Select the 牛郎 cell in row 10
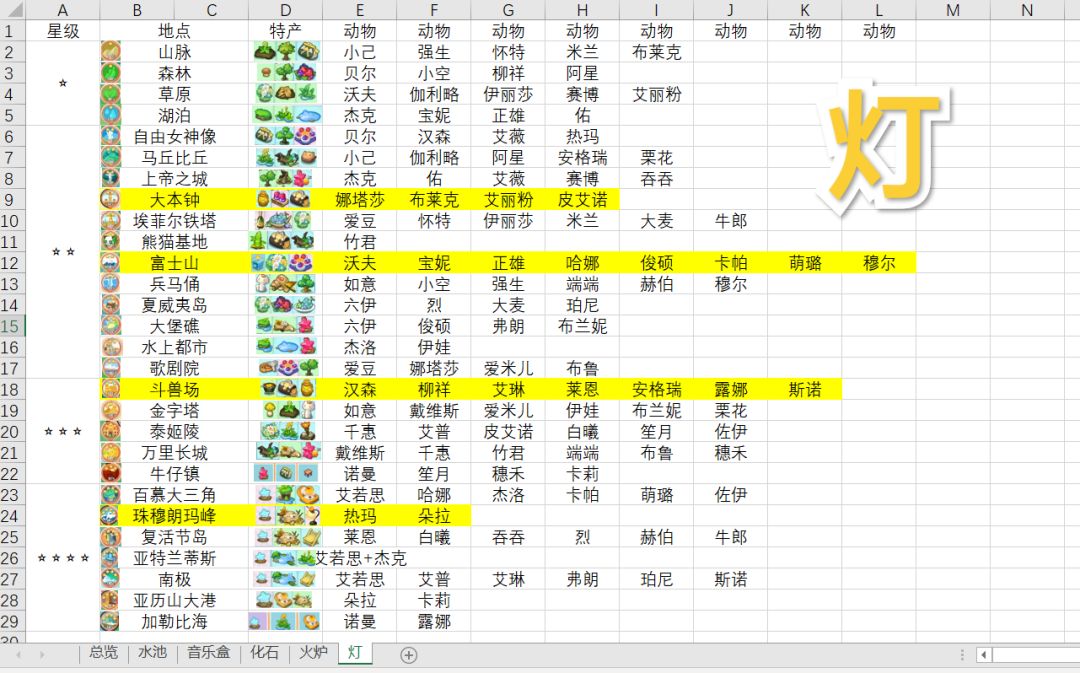 click(730, 220)
